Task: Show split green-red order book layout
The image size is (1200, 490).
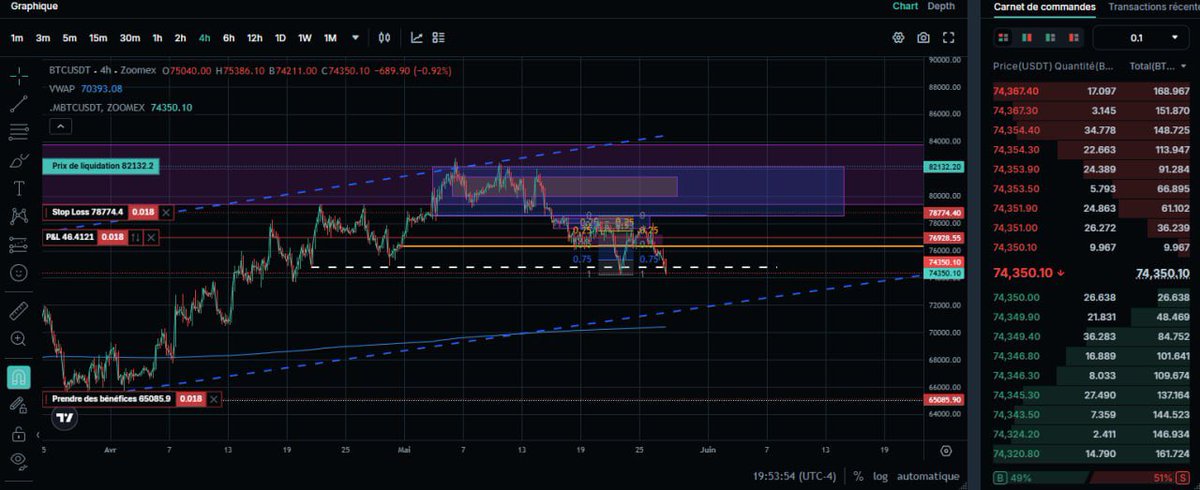Action: click(x=1026, y=38)
